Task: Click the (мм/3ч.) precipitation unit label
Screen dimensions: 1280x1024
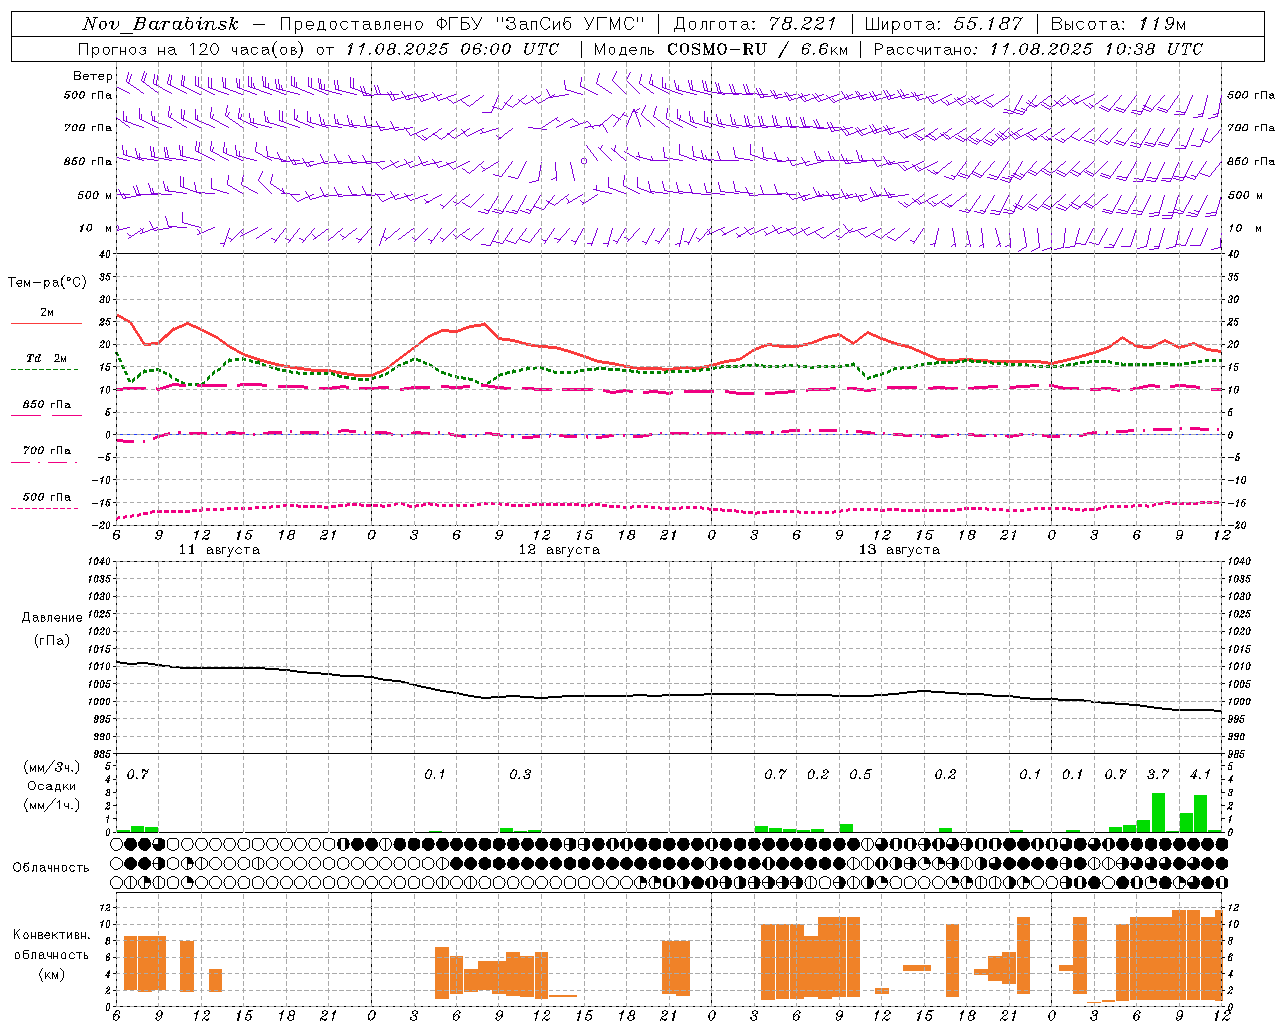Action: [52, 767]
